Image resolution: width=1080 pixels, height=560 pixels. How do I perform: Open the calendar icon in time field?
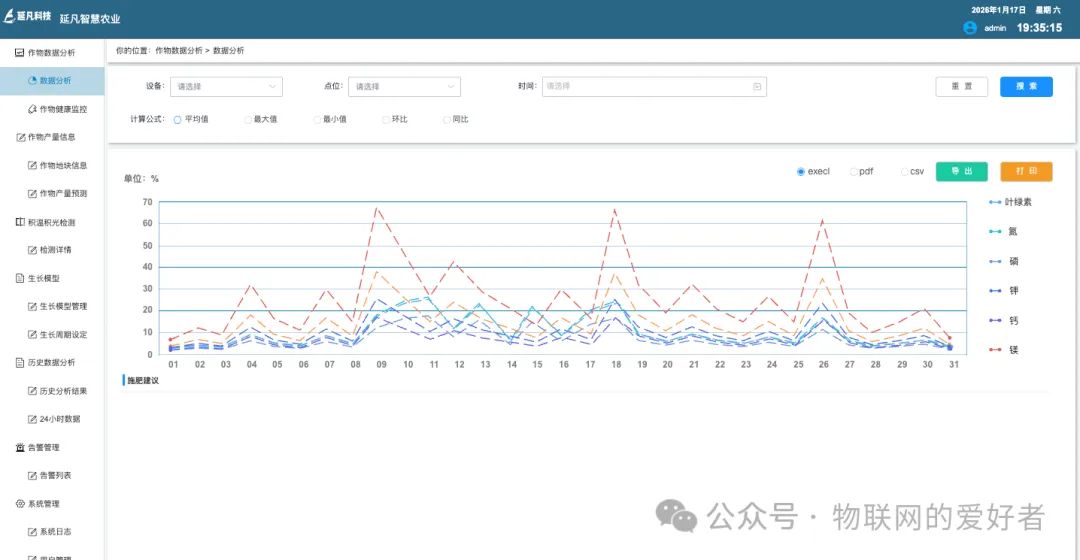click(756, 87)
